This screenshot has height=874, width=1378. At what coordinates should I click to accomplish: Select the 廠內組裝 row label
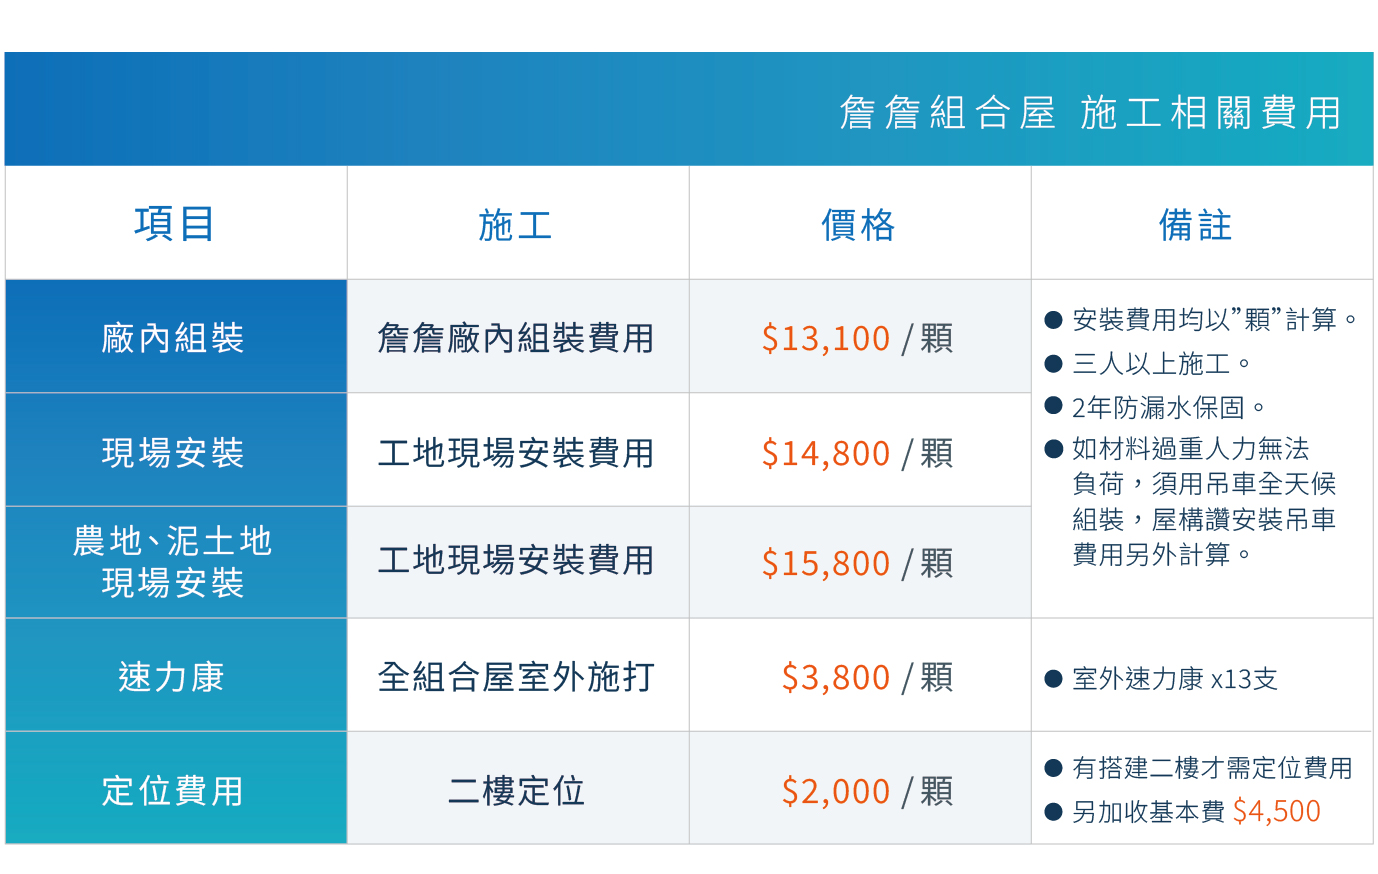(x=173, y=338)
